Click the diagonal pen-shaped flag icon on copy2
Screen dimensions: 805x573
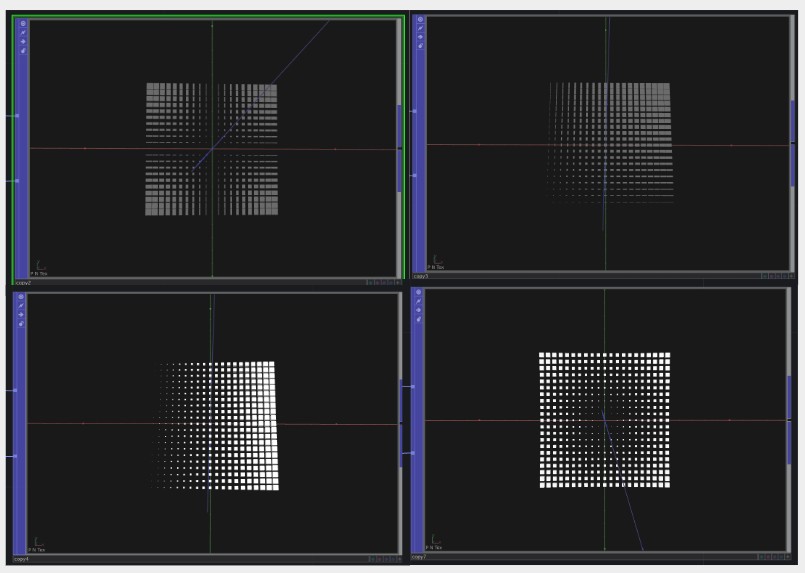tap(23, 32)
